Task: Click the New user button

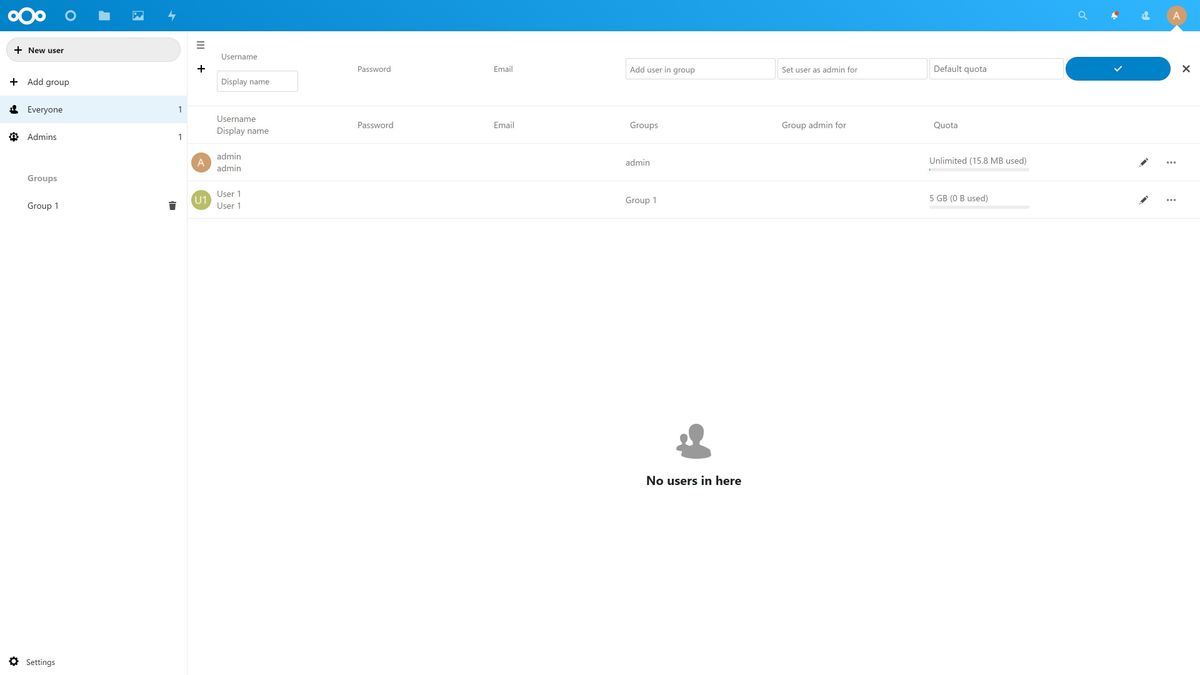Action: (x=93, y=49)
